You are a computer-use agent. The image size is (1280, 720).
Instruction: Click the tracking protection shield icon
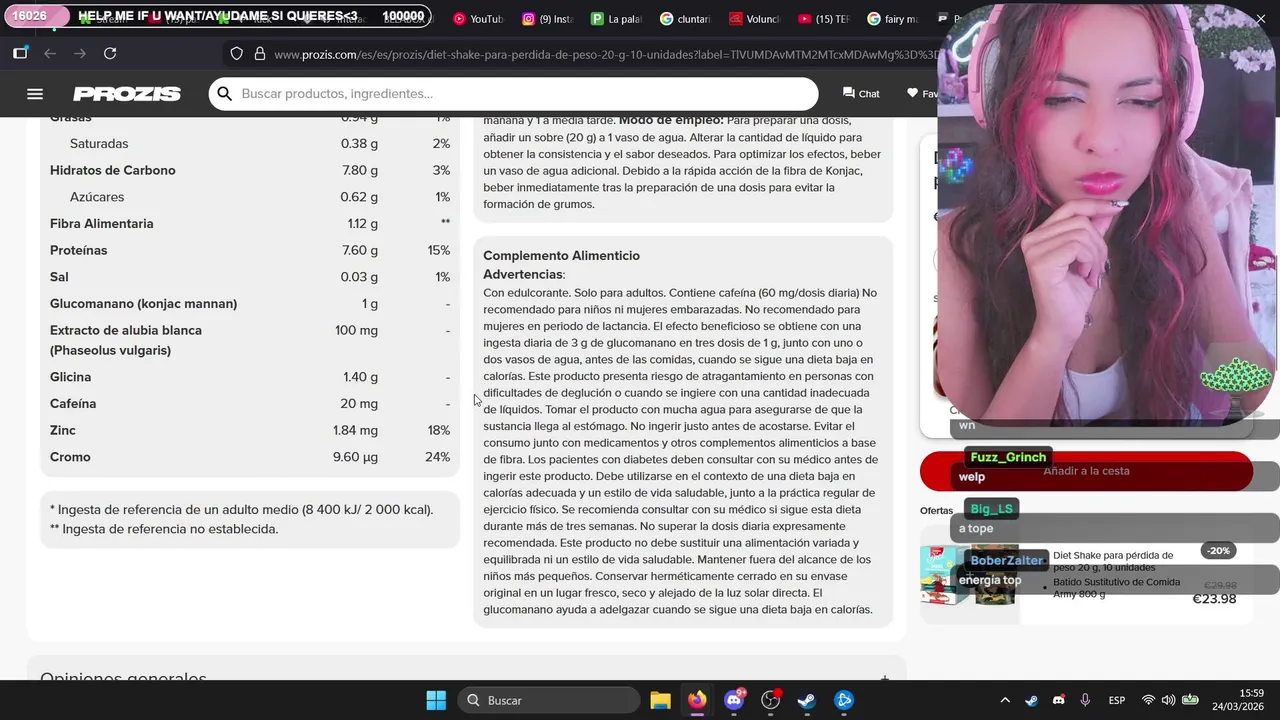coord(236,54)
